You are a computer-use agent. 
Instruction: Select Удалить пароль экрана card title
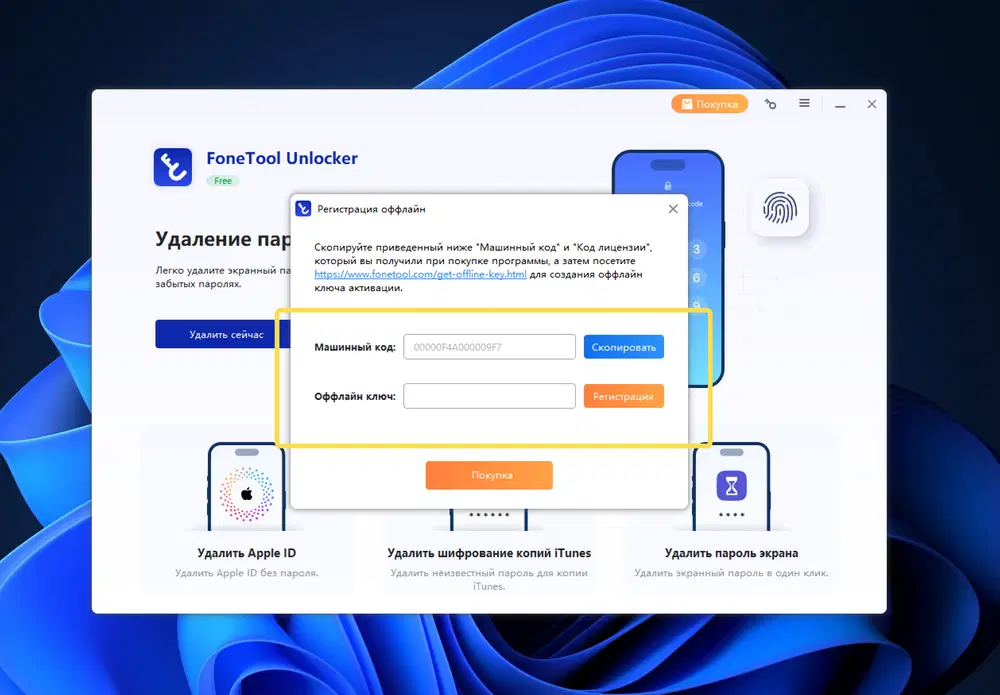click(732, 553)
